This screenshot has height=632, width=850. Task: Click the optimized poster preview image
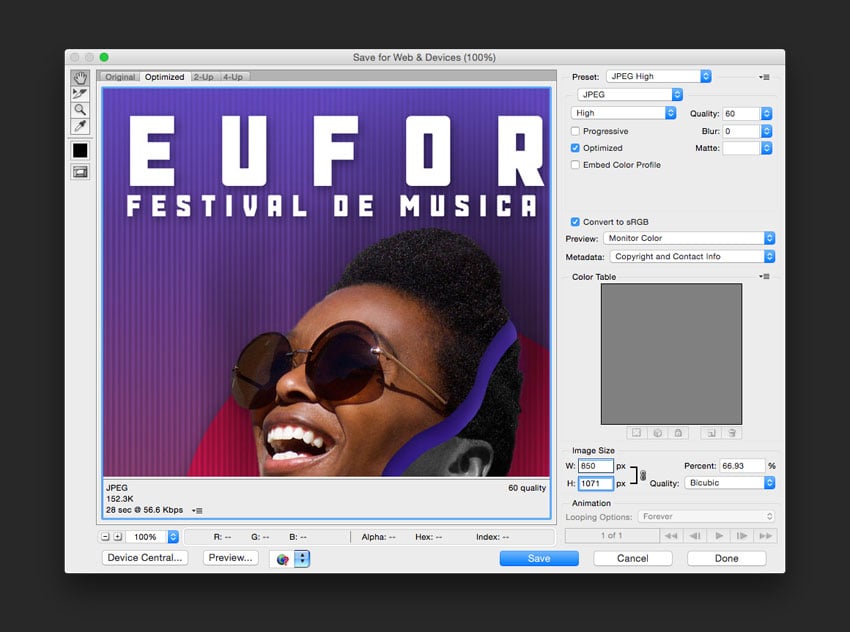coord(326,282)
